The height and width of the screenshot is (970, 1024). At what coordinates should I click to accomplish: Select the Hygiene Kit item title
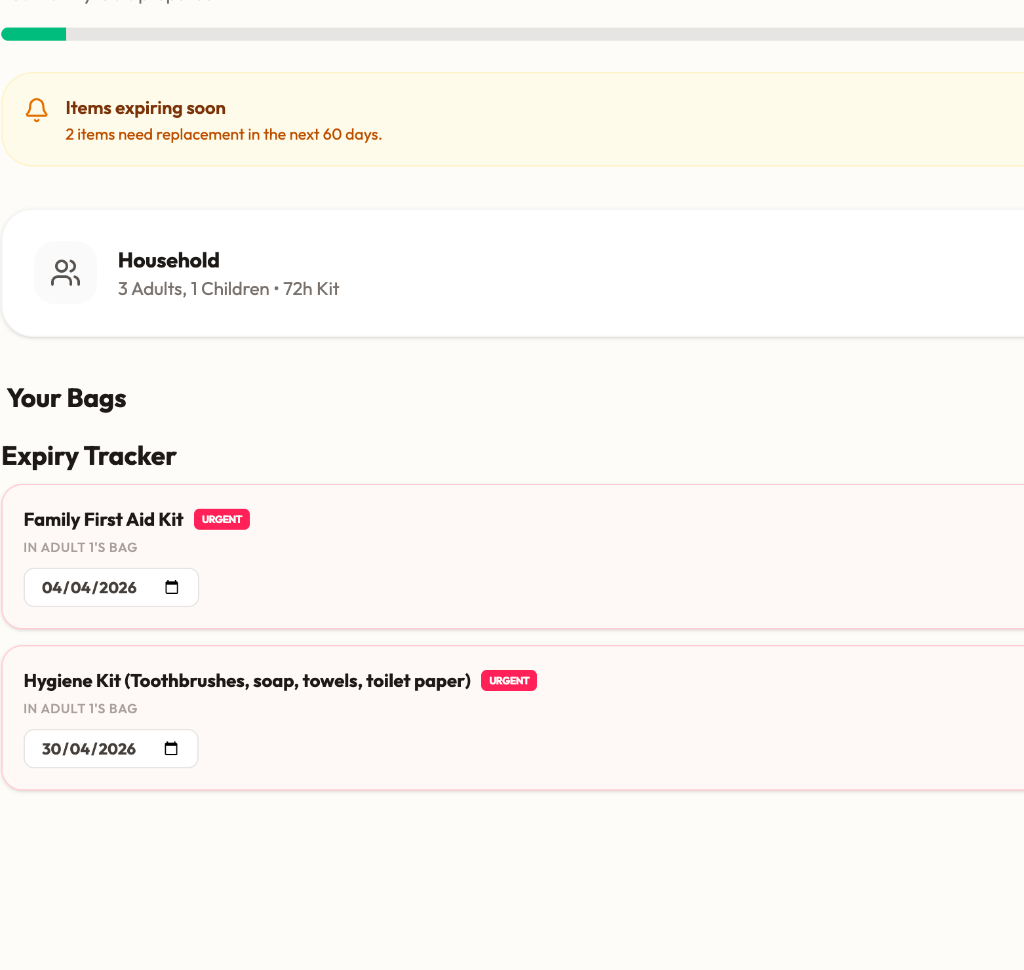[x=247, y=681]
